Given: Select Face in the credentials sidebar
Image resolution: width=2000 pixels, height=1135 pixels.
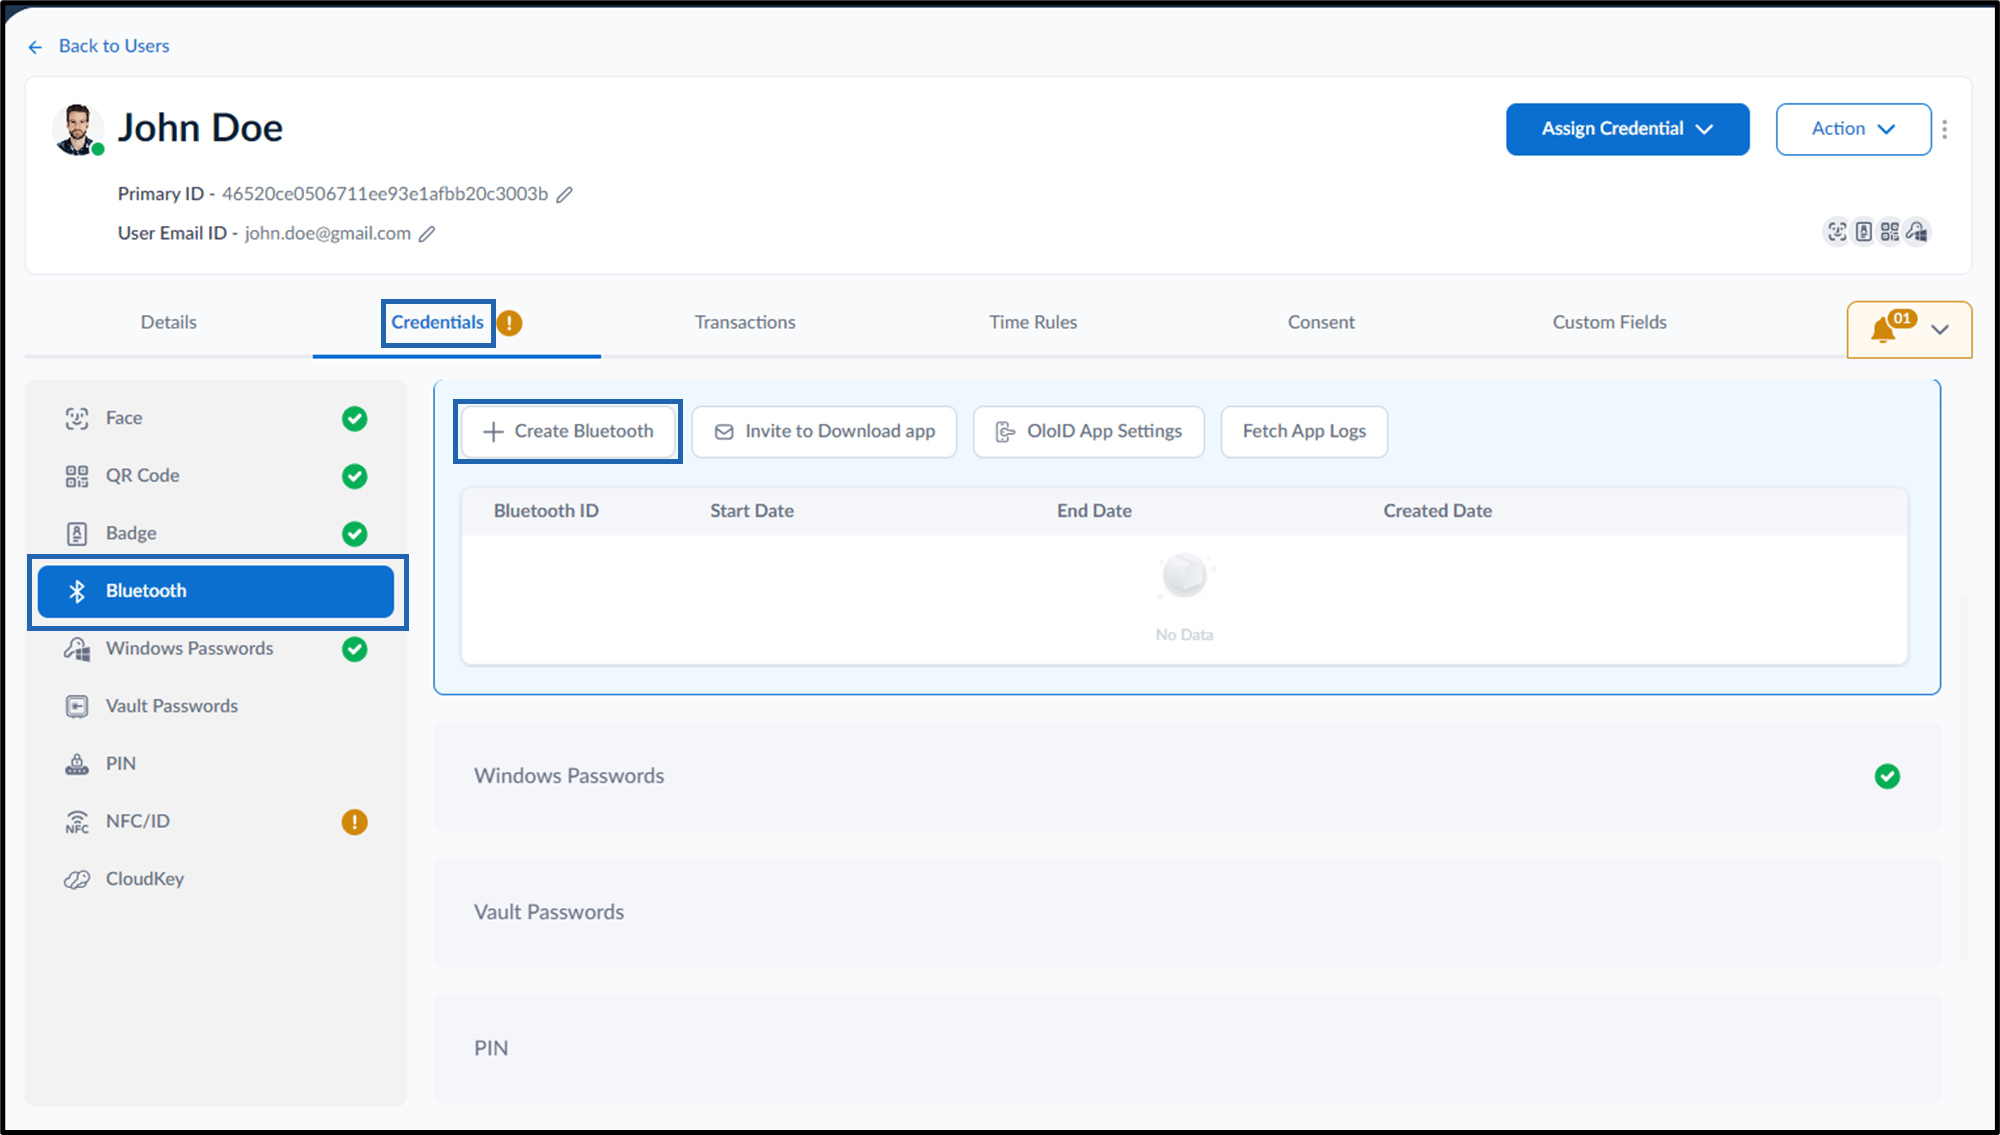Looking at the screenshot, I should click(216, 418).
